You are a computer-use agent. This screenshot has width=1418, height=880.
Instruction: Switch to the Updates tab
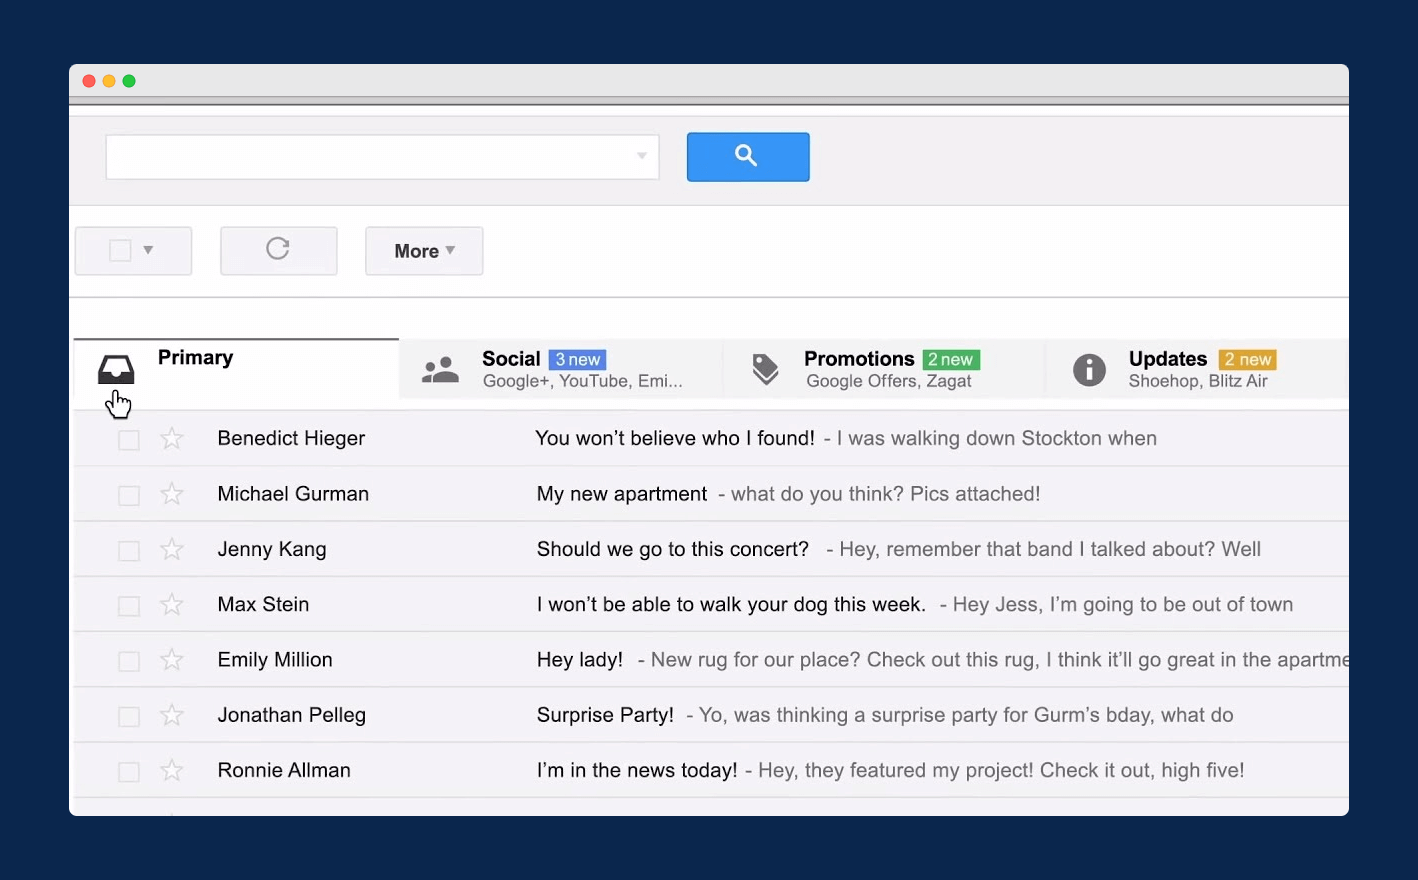pyautogui.click(x=1167, y=359)
